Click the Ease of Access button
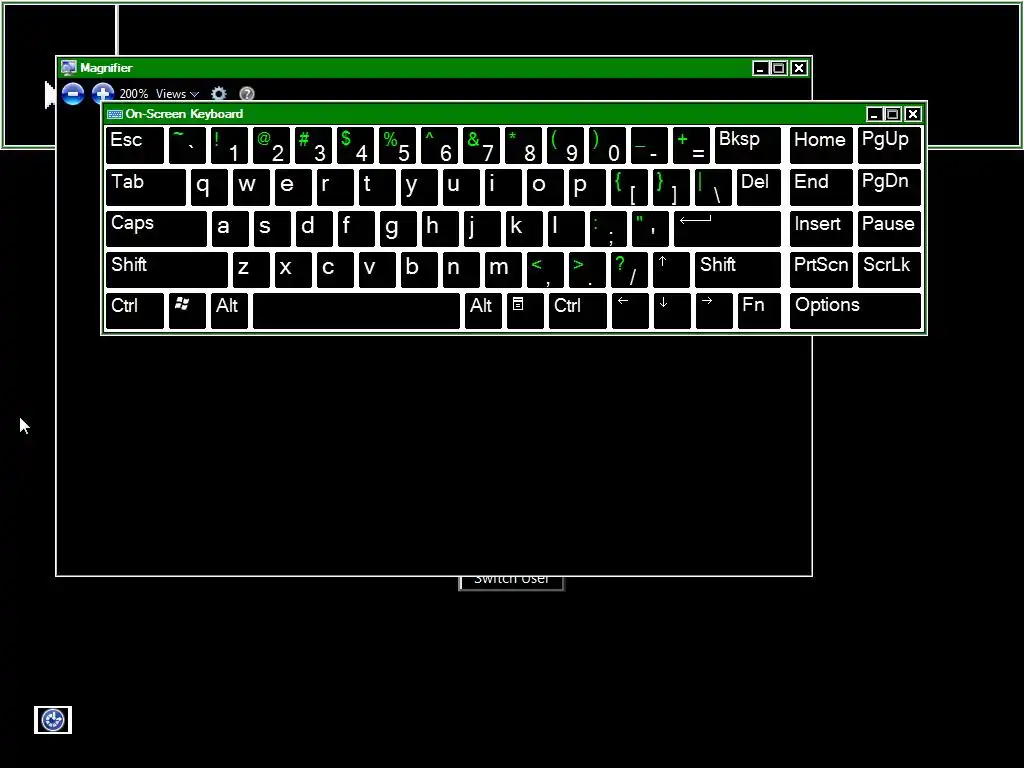Viewport: 1024px width, 768px height. pos(53,720)
